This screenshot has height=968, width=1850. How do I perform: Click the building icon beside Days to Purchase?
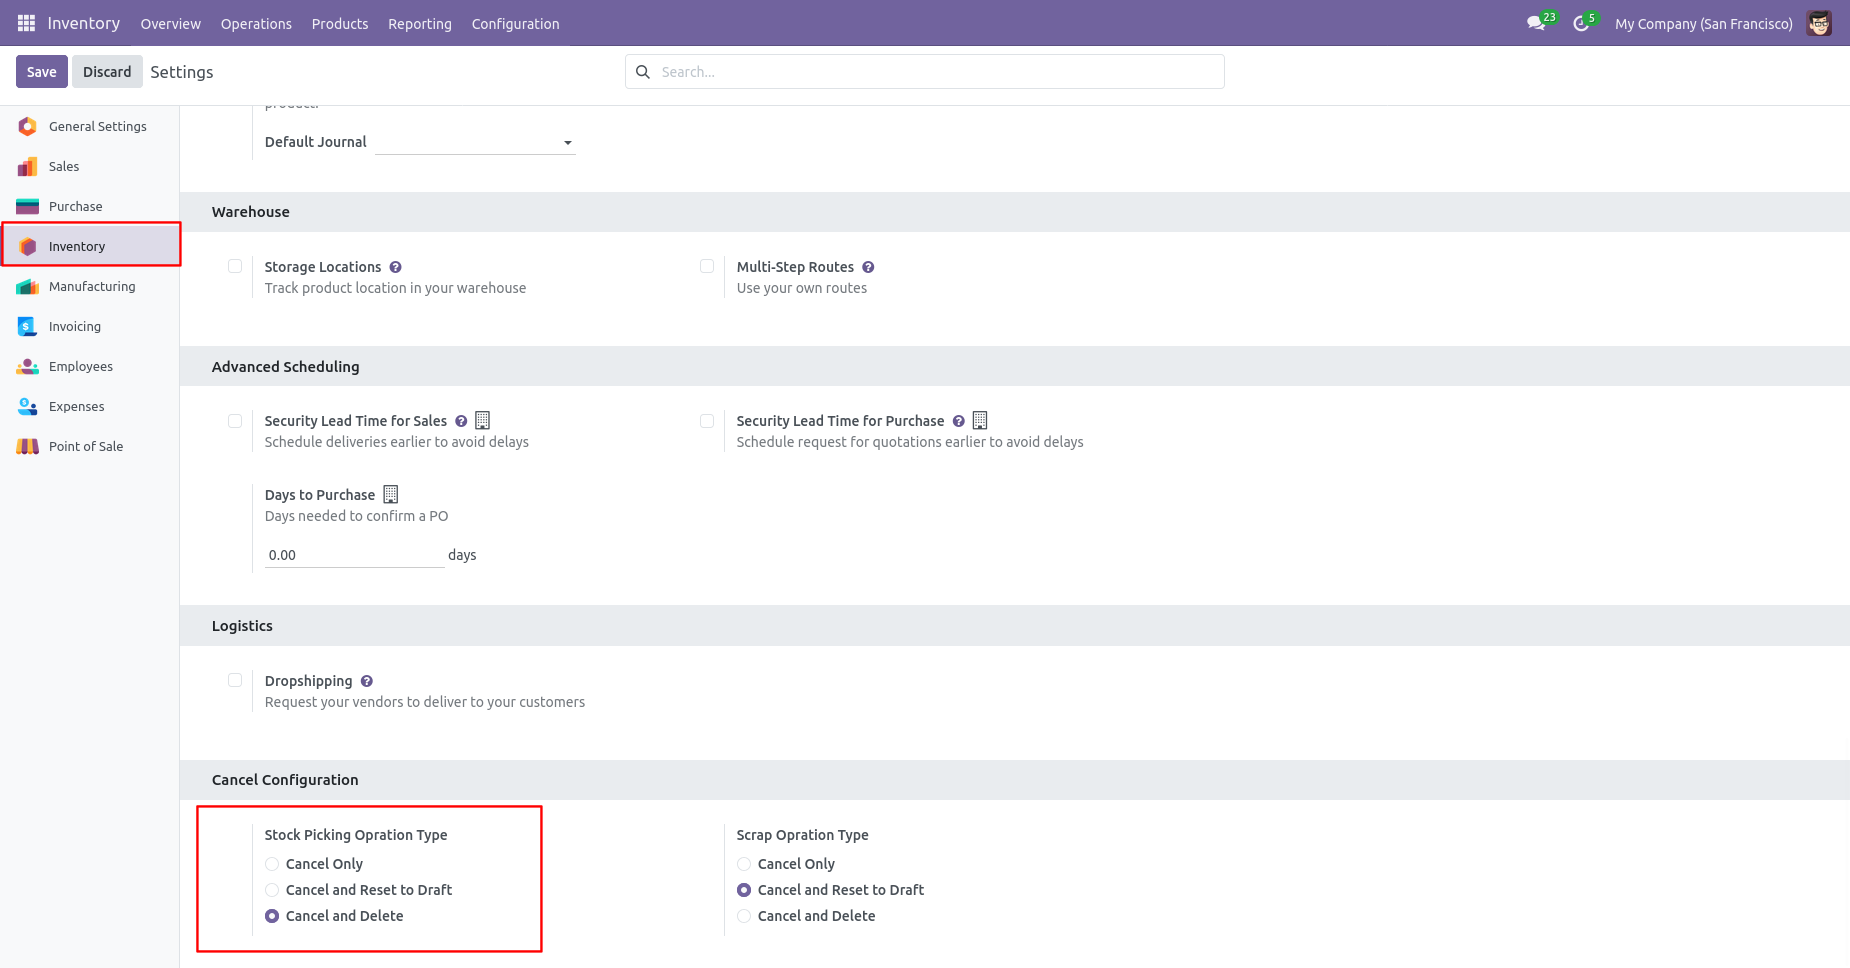point(391,494)
